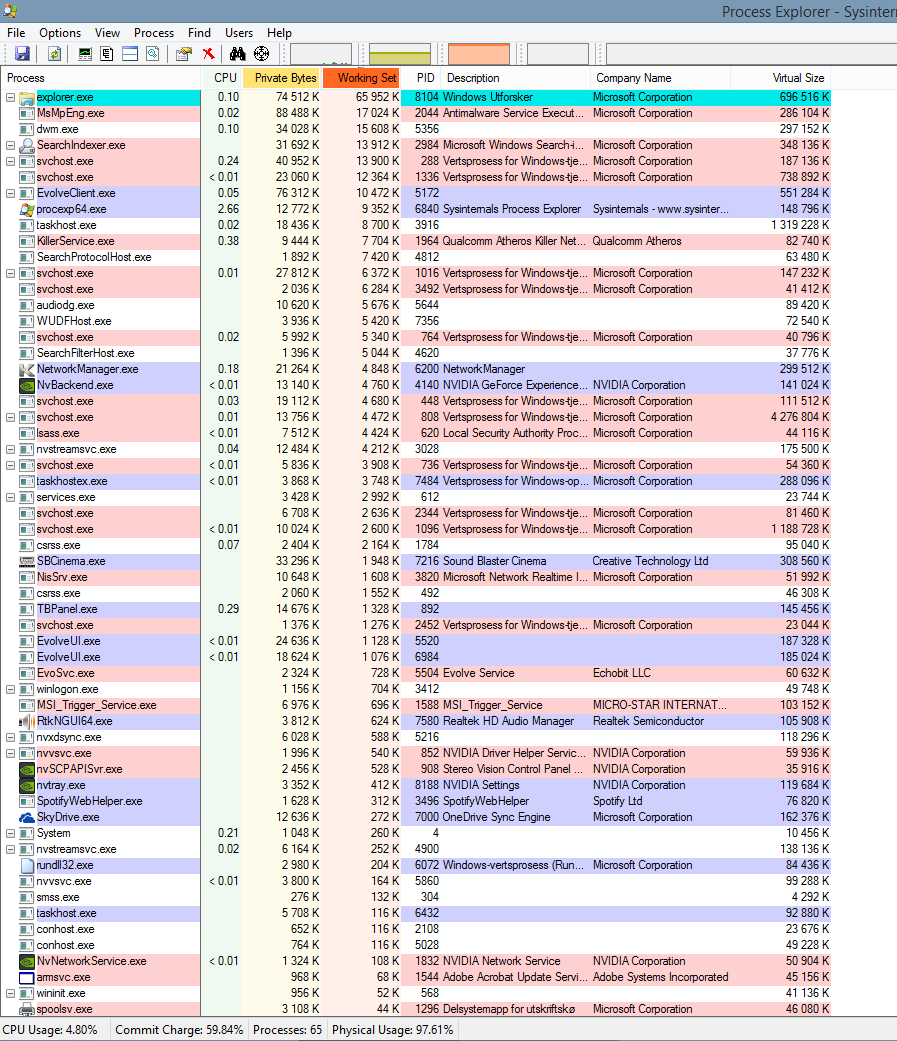Sort by the Private Bytes column header
Screen dimensions: 897x1041
[282, 78]
